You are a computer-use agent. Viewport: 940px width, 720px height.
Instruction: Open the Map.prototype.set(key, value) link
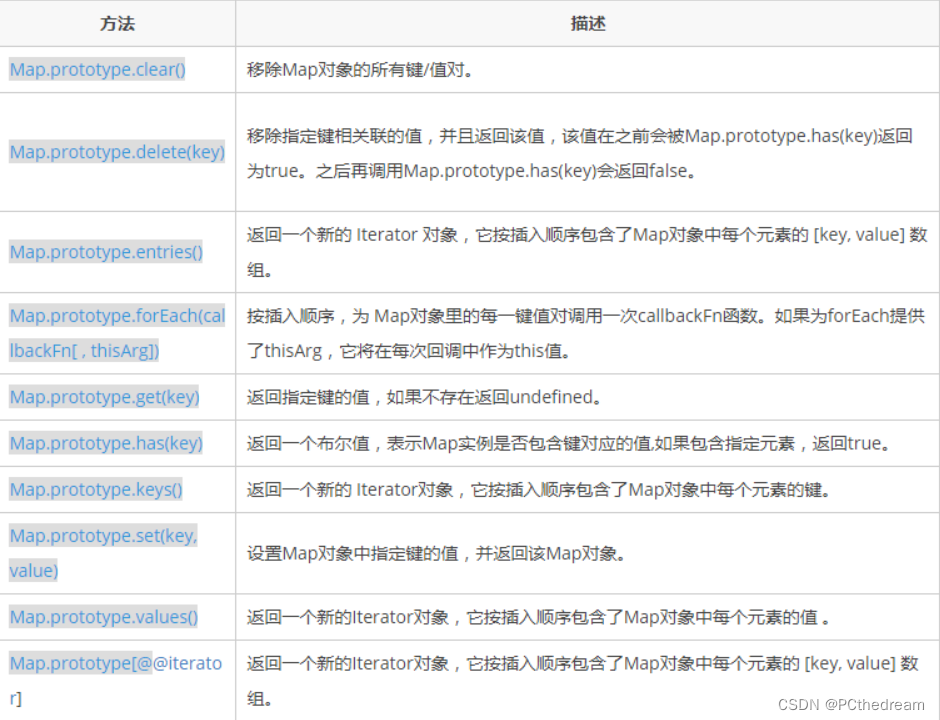[x=103, y=553]
